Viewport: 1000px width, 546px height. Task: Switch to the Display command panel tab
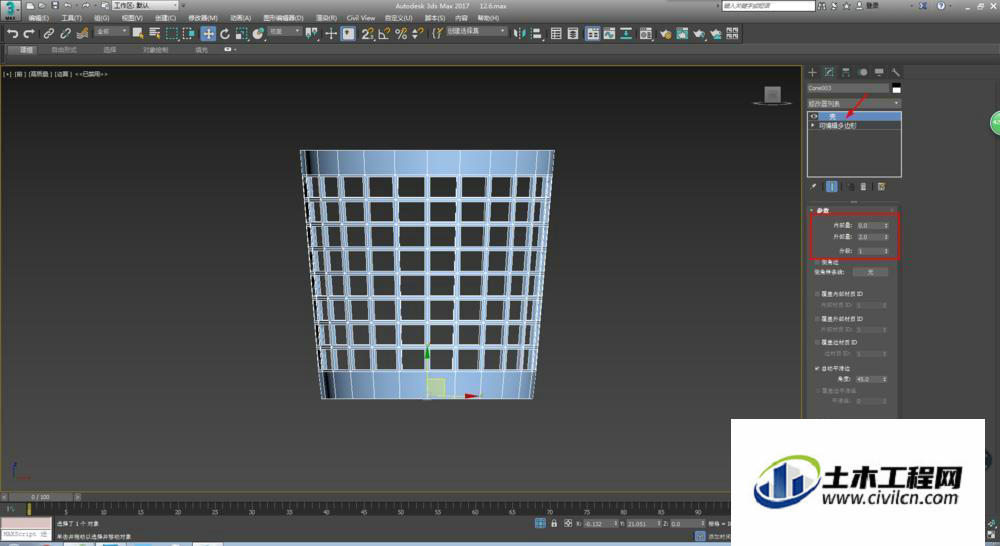[x=879, y=72]
